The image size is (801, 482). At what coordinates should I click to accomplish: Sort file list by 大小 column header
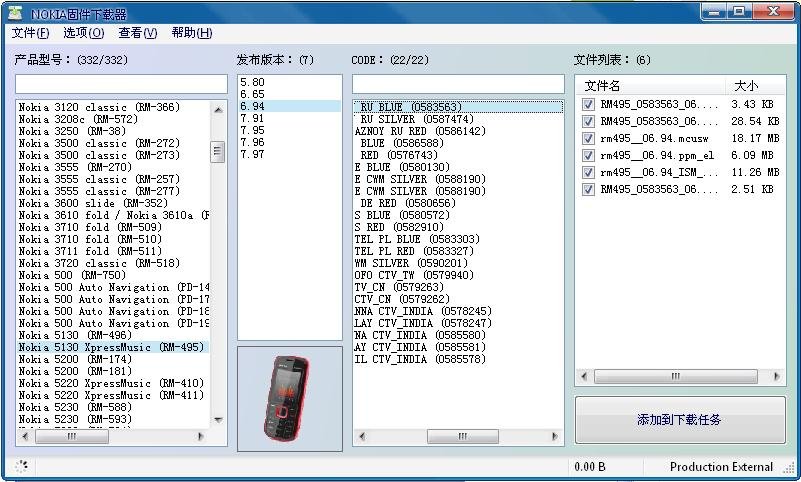[755, 86]
